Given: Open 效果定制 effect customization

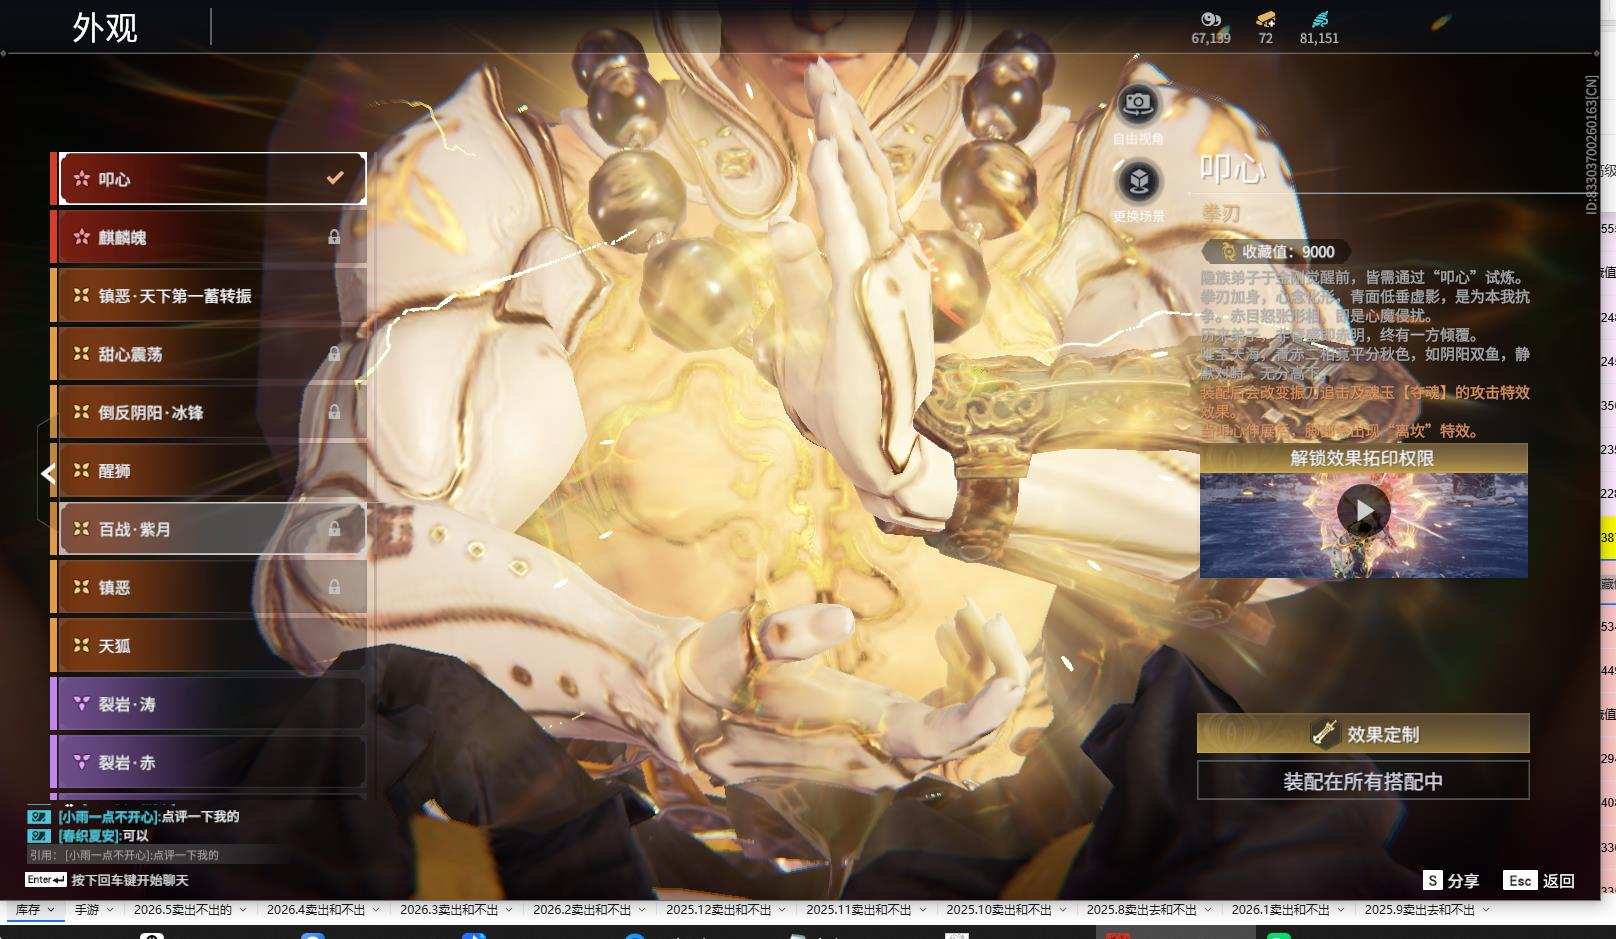Looking at the screenshot, I should [1363, 734].
